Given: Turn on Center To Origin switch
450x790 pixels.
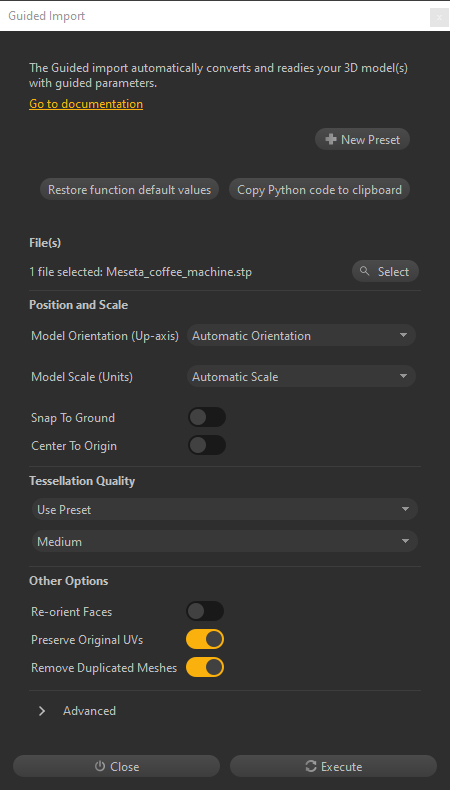Looking at the screenshot, I should [x=207, y=445].
